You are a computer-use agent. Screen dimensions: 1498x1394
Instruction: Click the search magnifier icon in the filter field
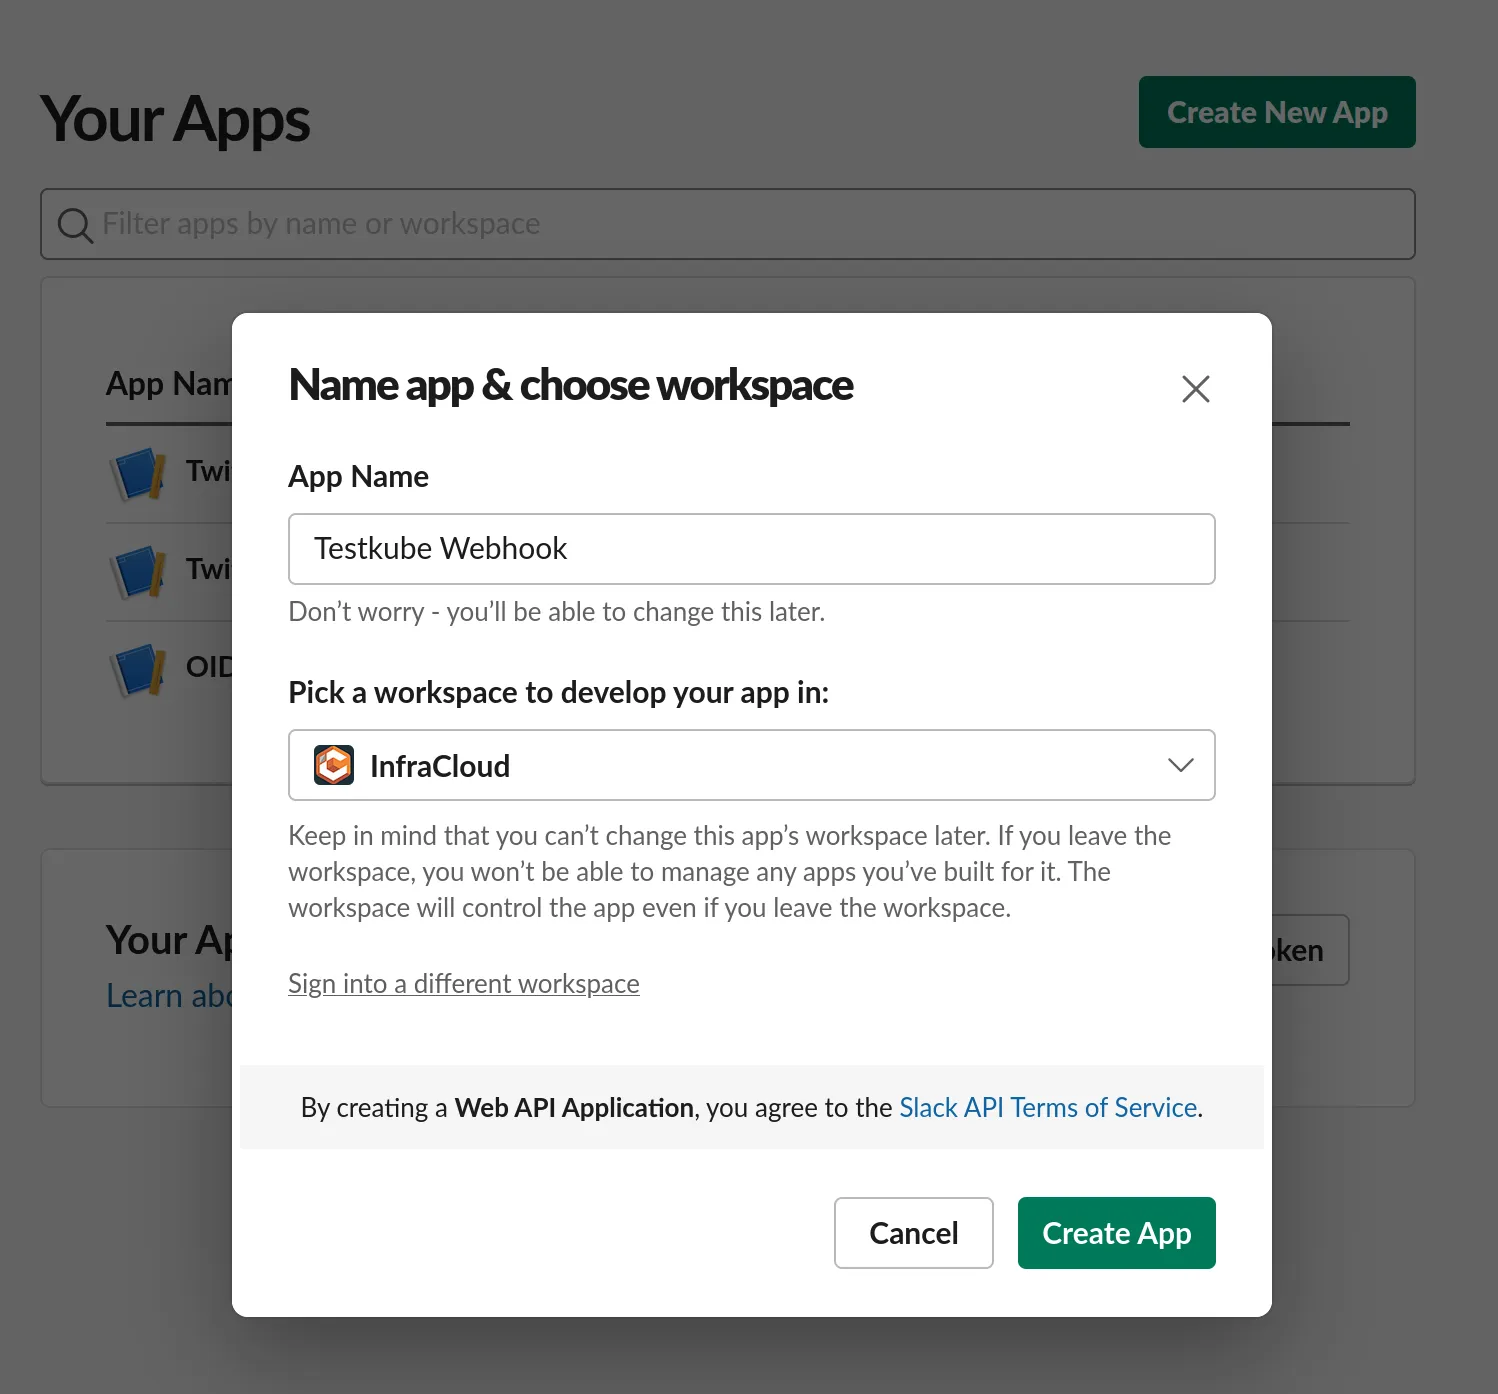pos(74,224)
